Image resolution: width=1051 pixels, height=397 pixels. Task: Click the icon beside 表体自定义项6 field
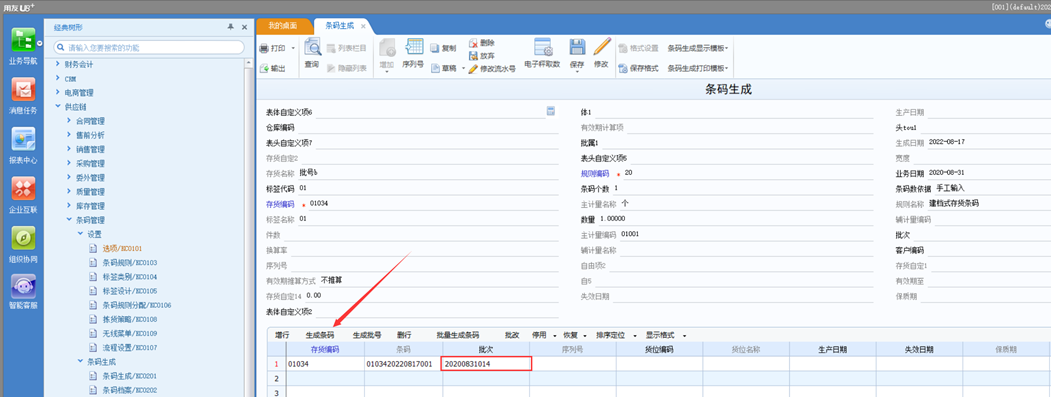[551, 111]
